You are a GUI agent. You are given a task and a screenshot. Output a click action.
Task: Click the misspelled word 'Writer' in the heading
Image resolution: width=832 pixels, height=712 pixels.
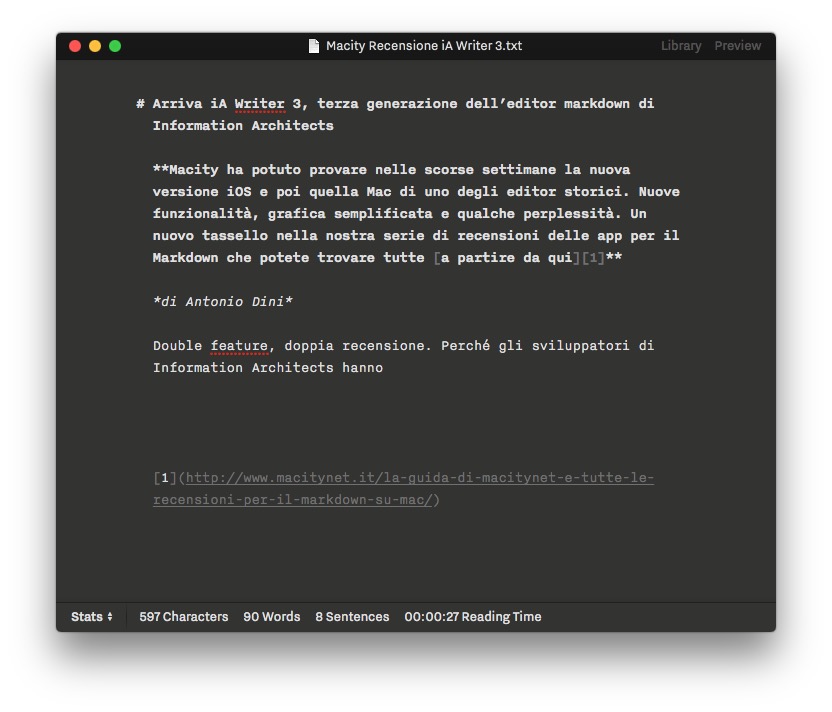point(260,104)
